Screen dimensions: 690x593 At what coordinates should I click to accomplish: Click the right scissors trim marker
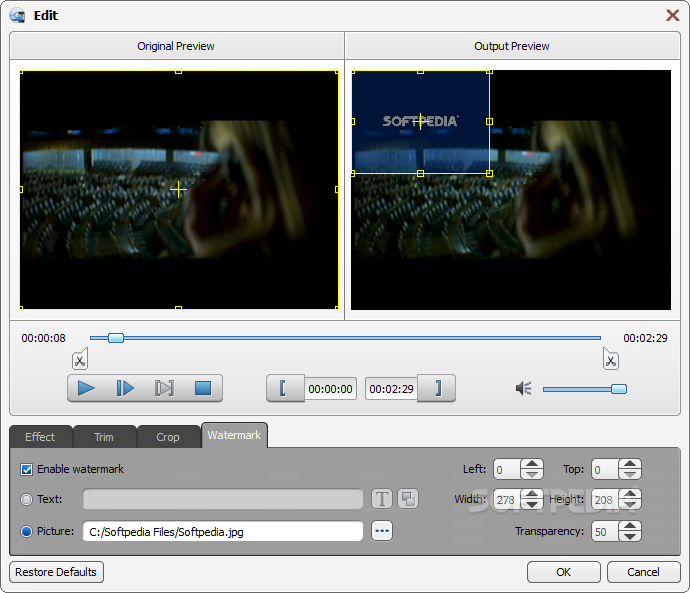point(610,359)
